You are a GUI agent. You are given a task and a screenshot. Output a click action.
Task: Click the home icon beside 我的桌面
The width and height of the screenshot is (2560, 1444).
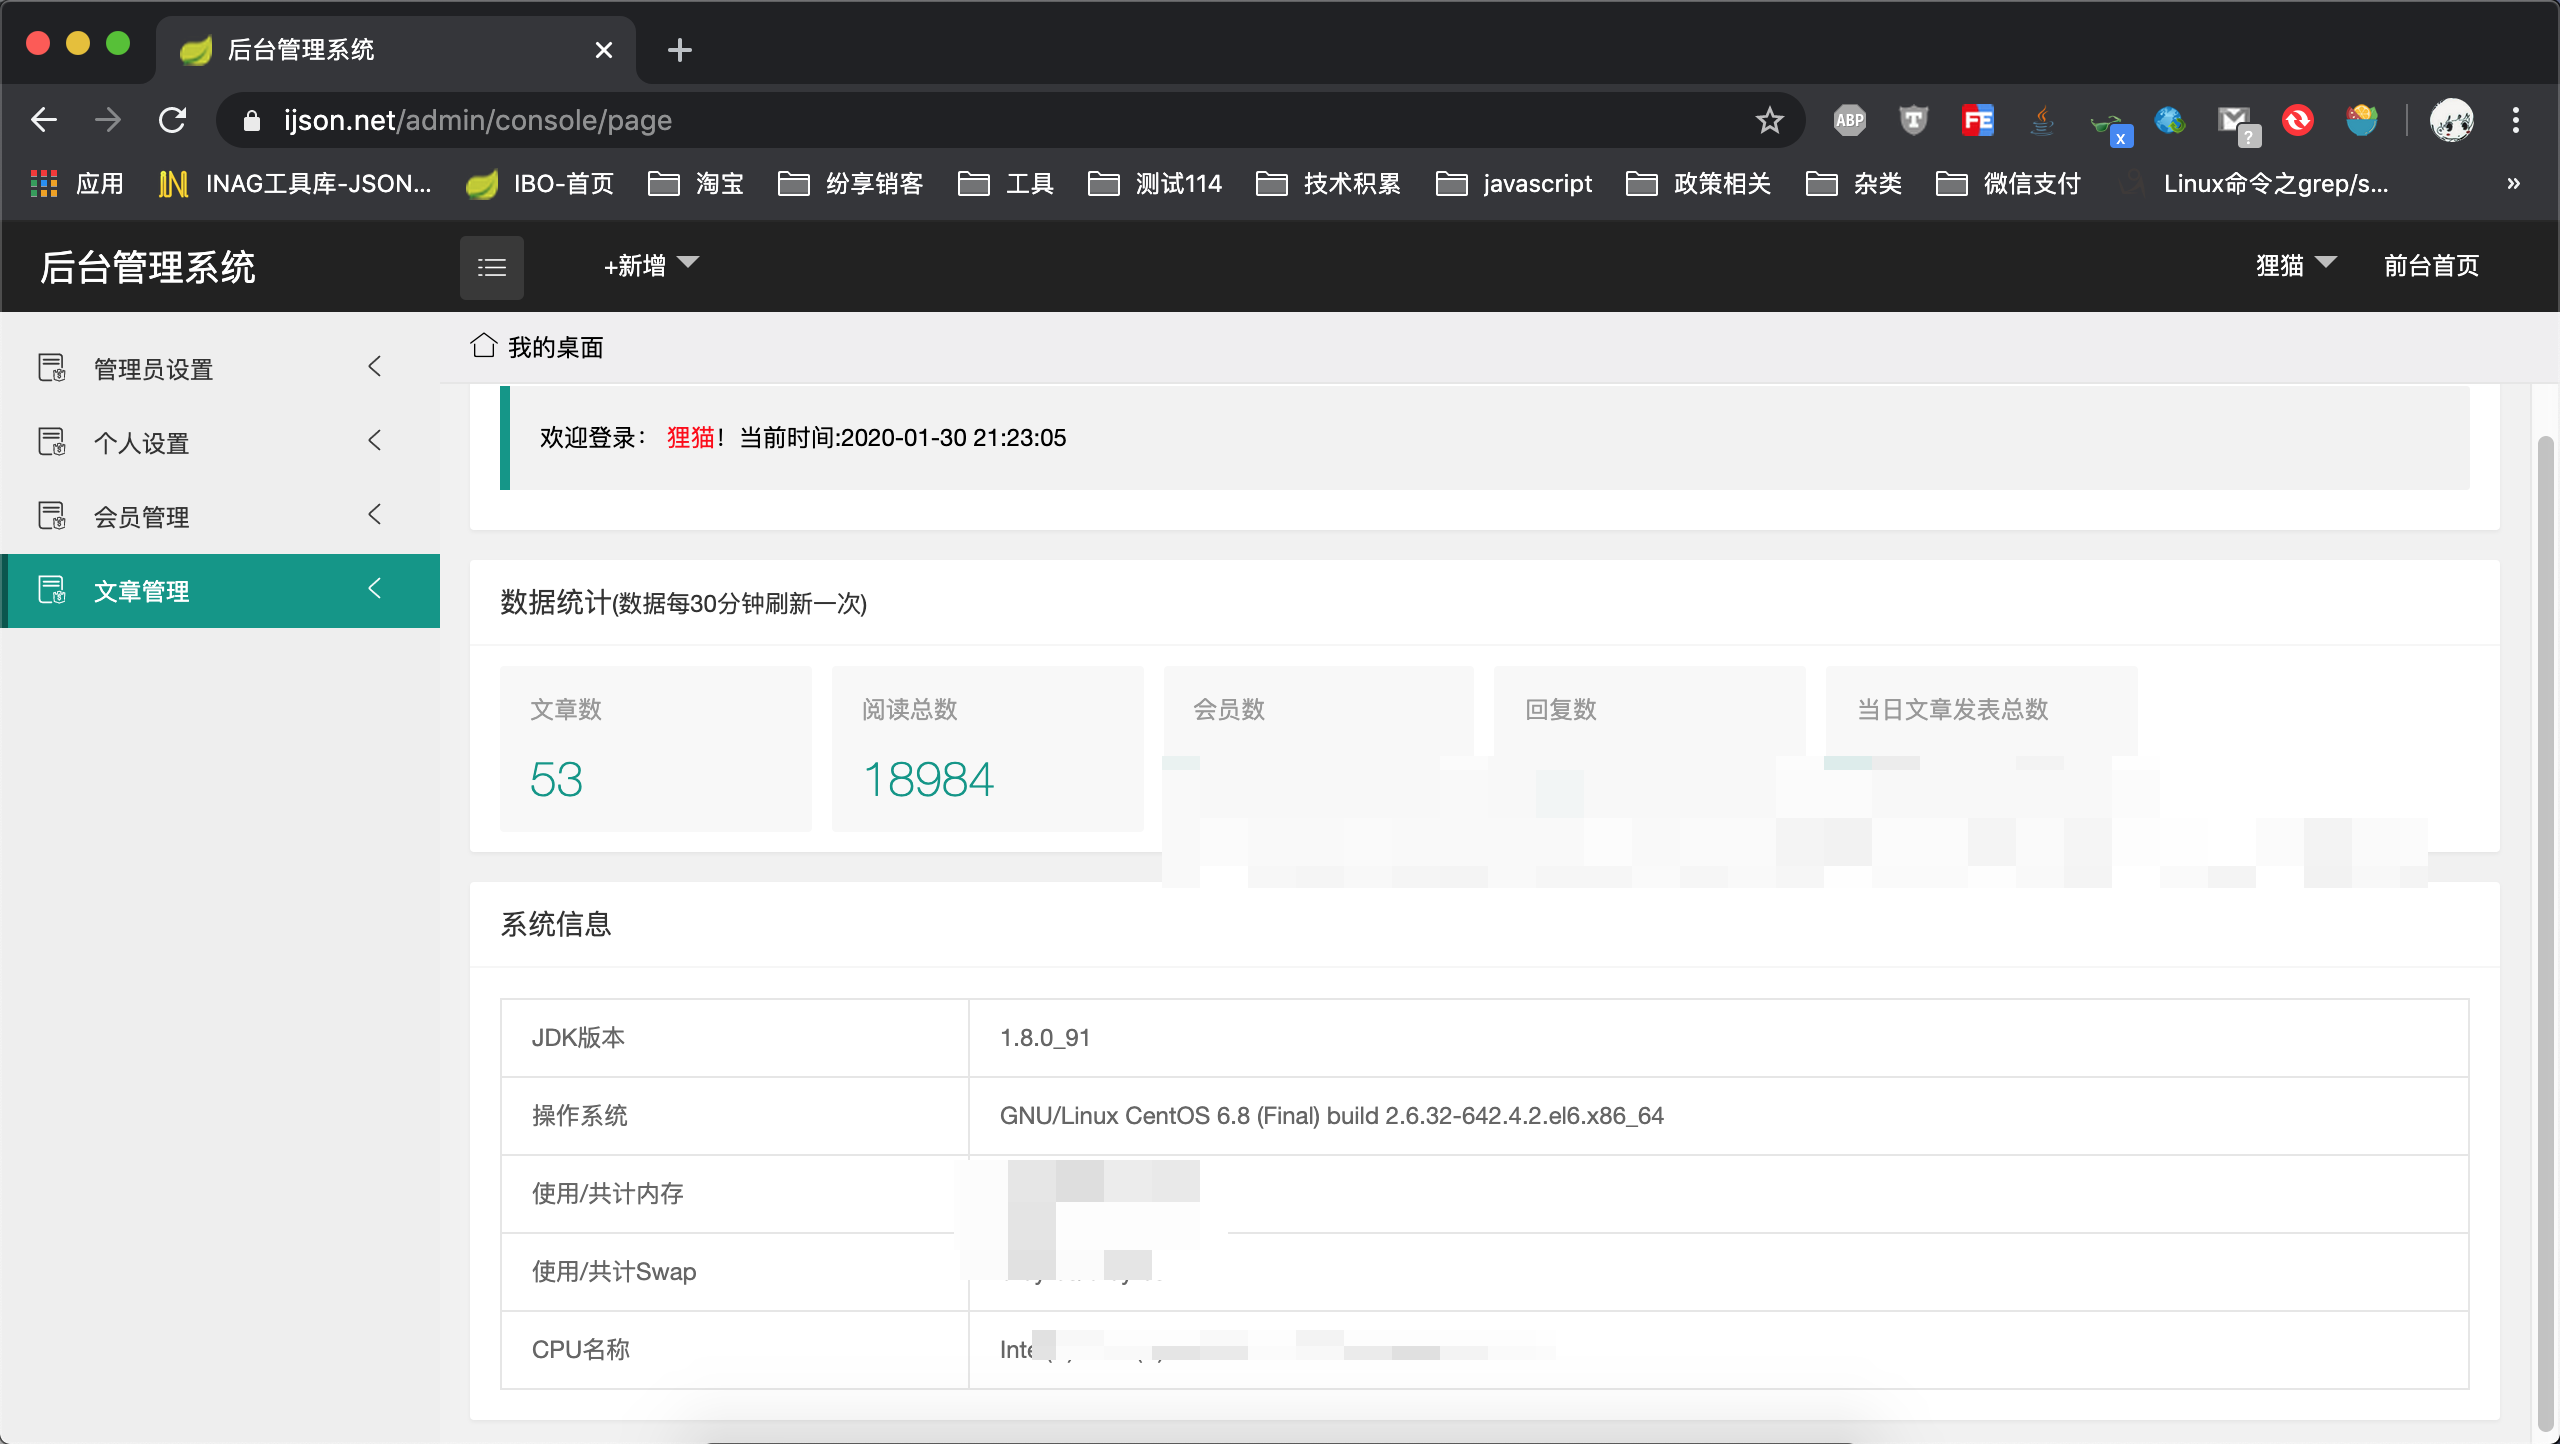[484, 346]
